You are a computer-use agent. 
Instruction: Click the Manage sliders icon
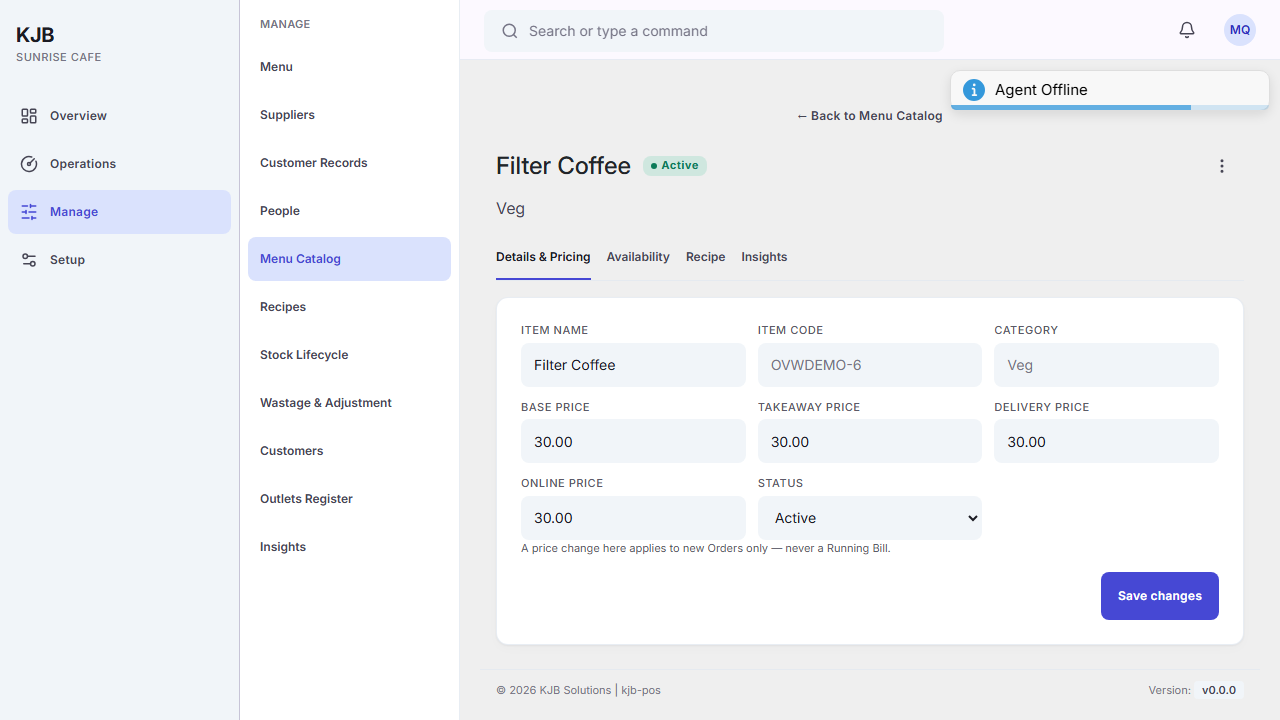pyautogui.click(x=29, y=212)
